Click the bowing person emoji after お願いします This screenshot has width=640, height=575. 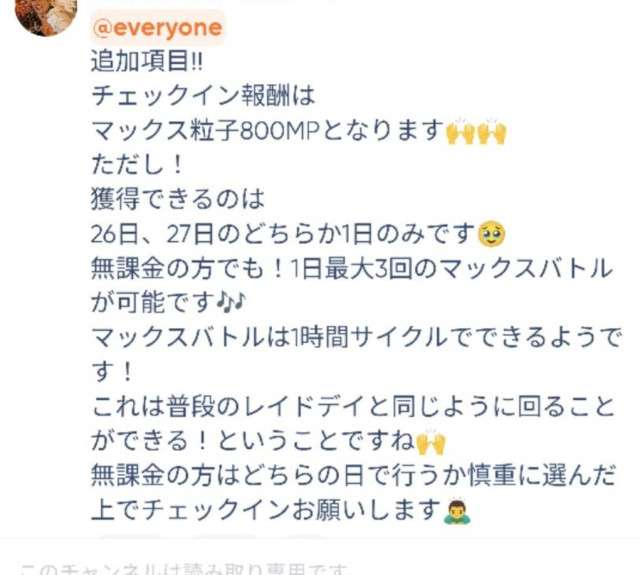(x=457, y=511)
